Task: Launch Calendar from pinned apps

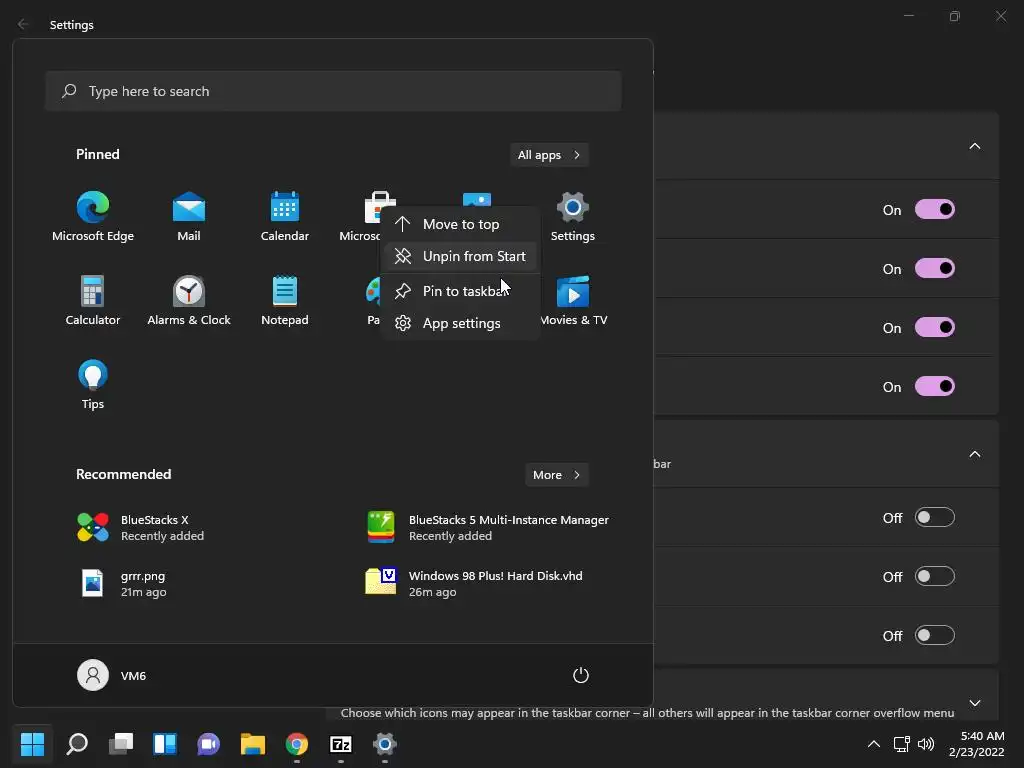Action: click(x=285, y=217)
